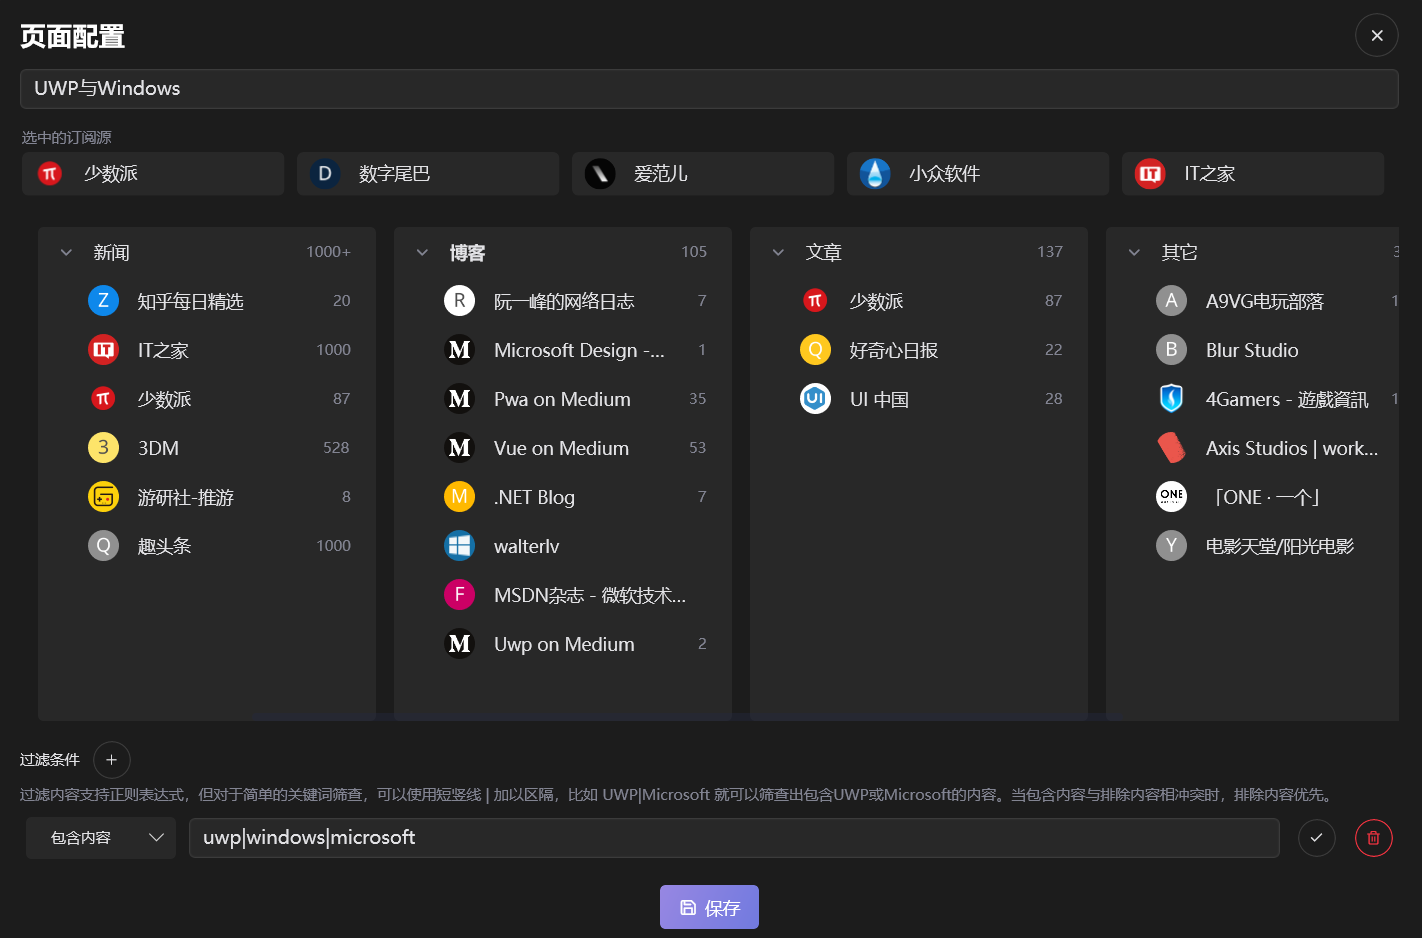Click the A9VG电玩部落 avatar icon

point(1171,301)
